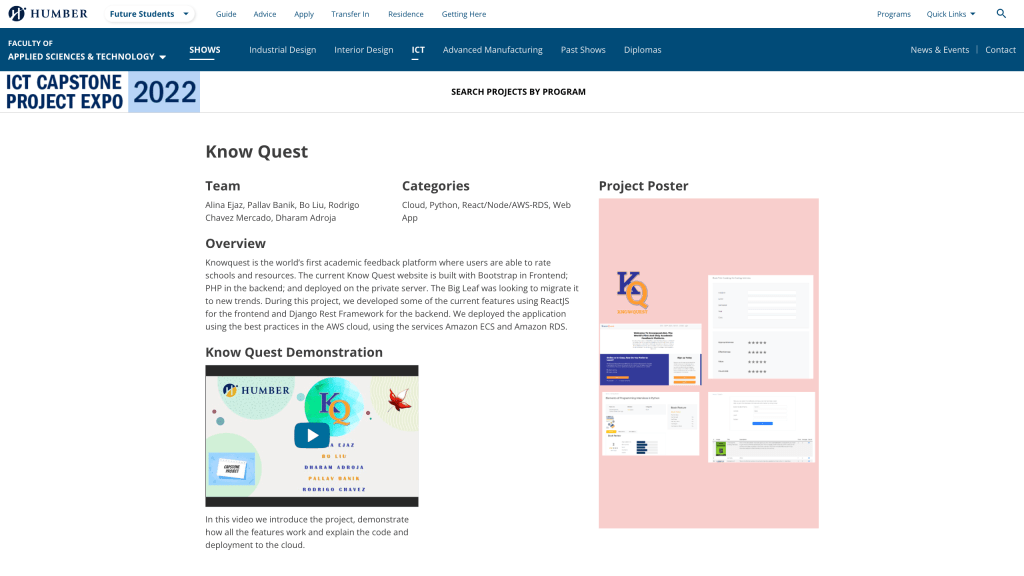Open the Programs link

tap(893, 14)
